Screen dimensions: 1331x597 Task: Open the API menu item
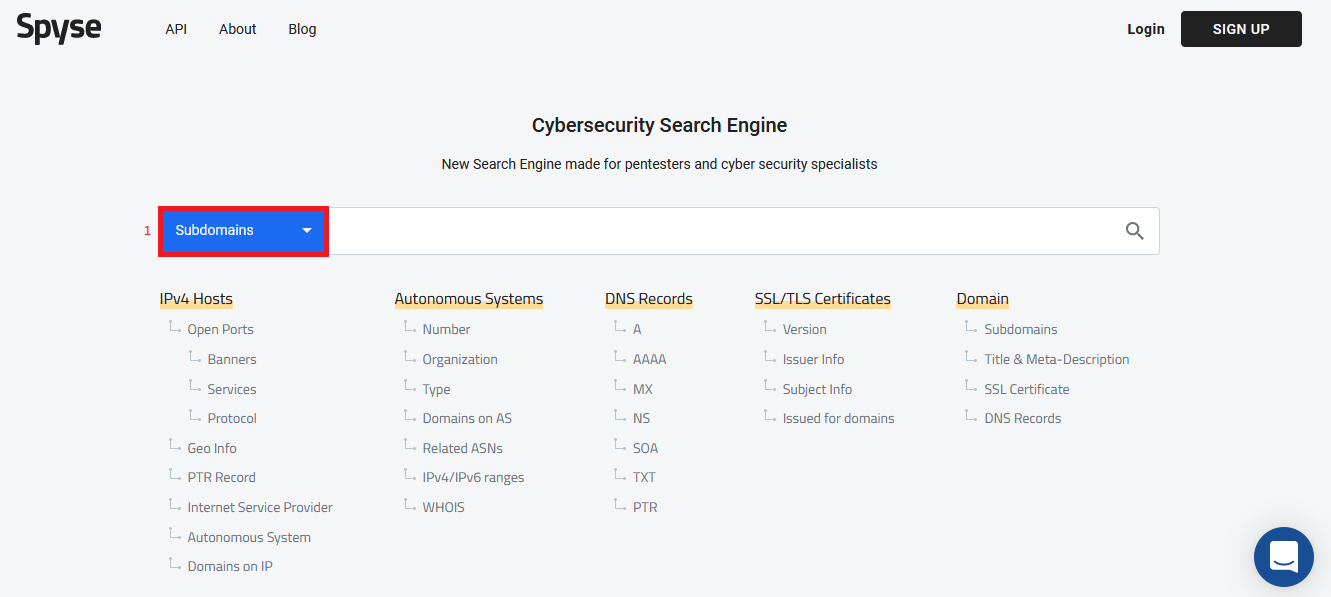point(176,29)
